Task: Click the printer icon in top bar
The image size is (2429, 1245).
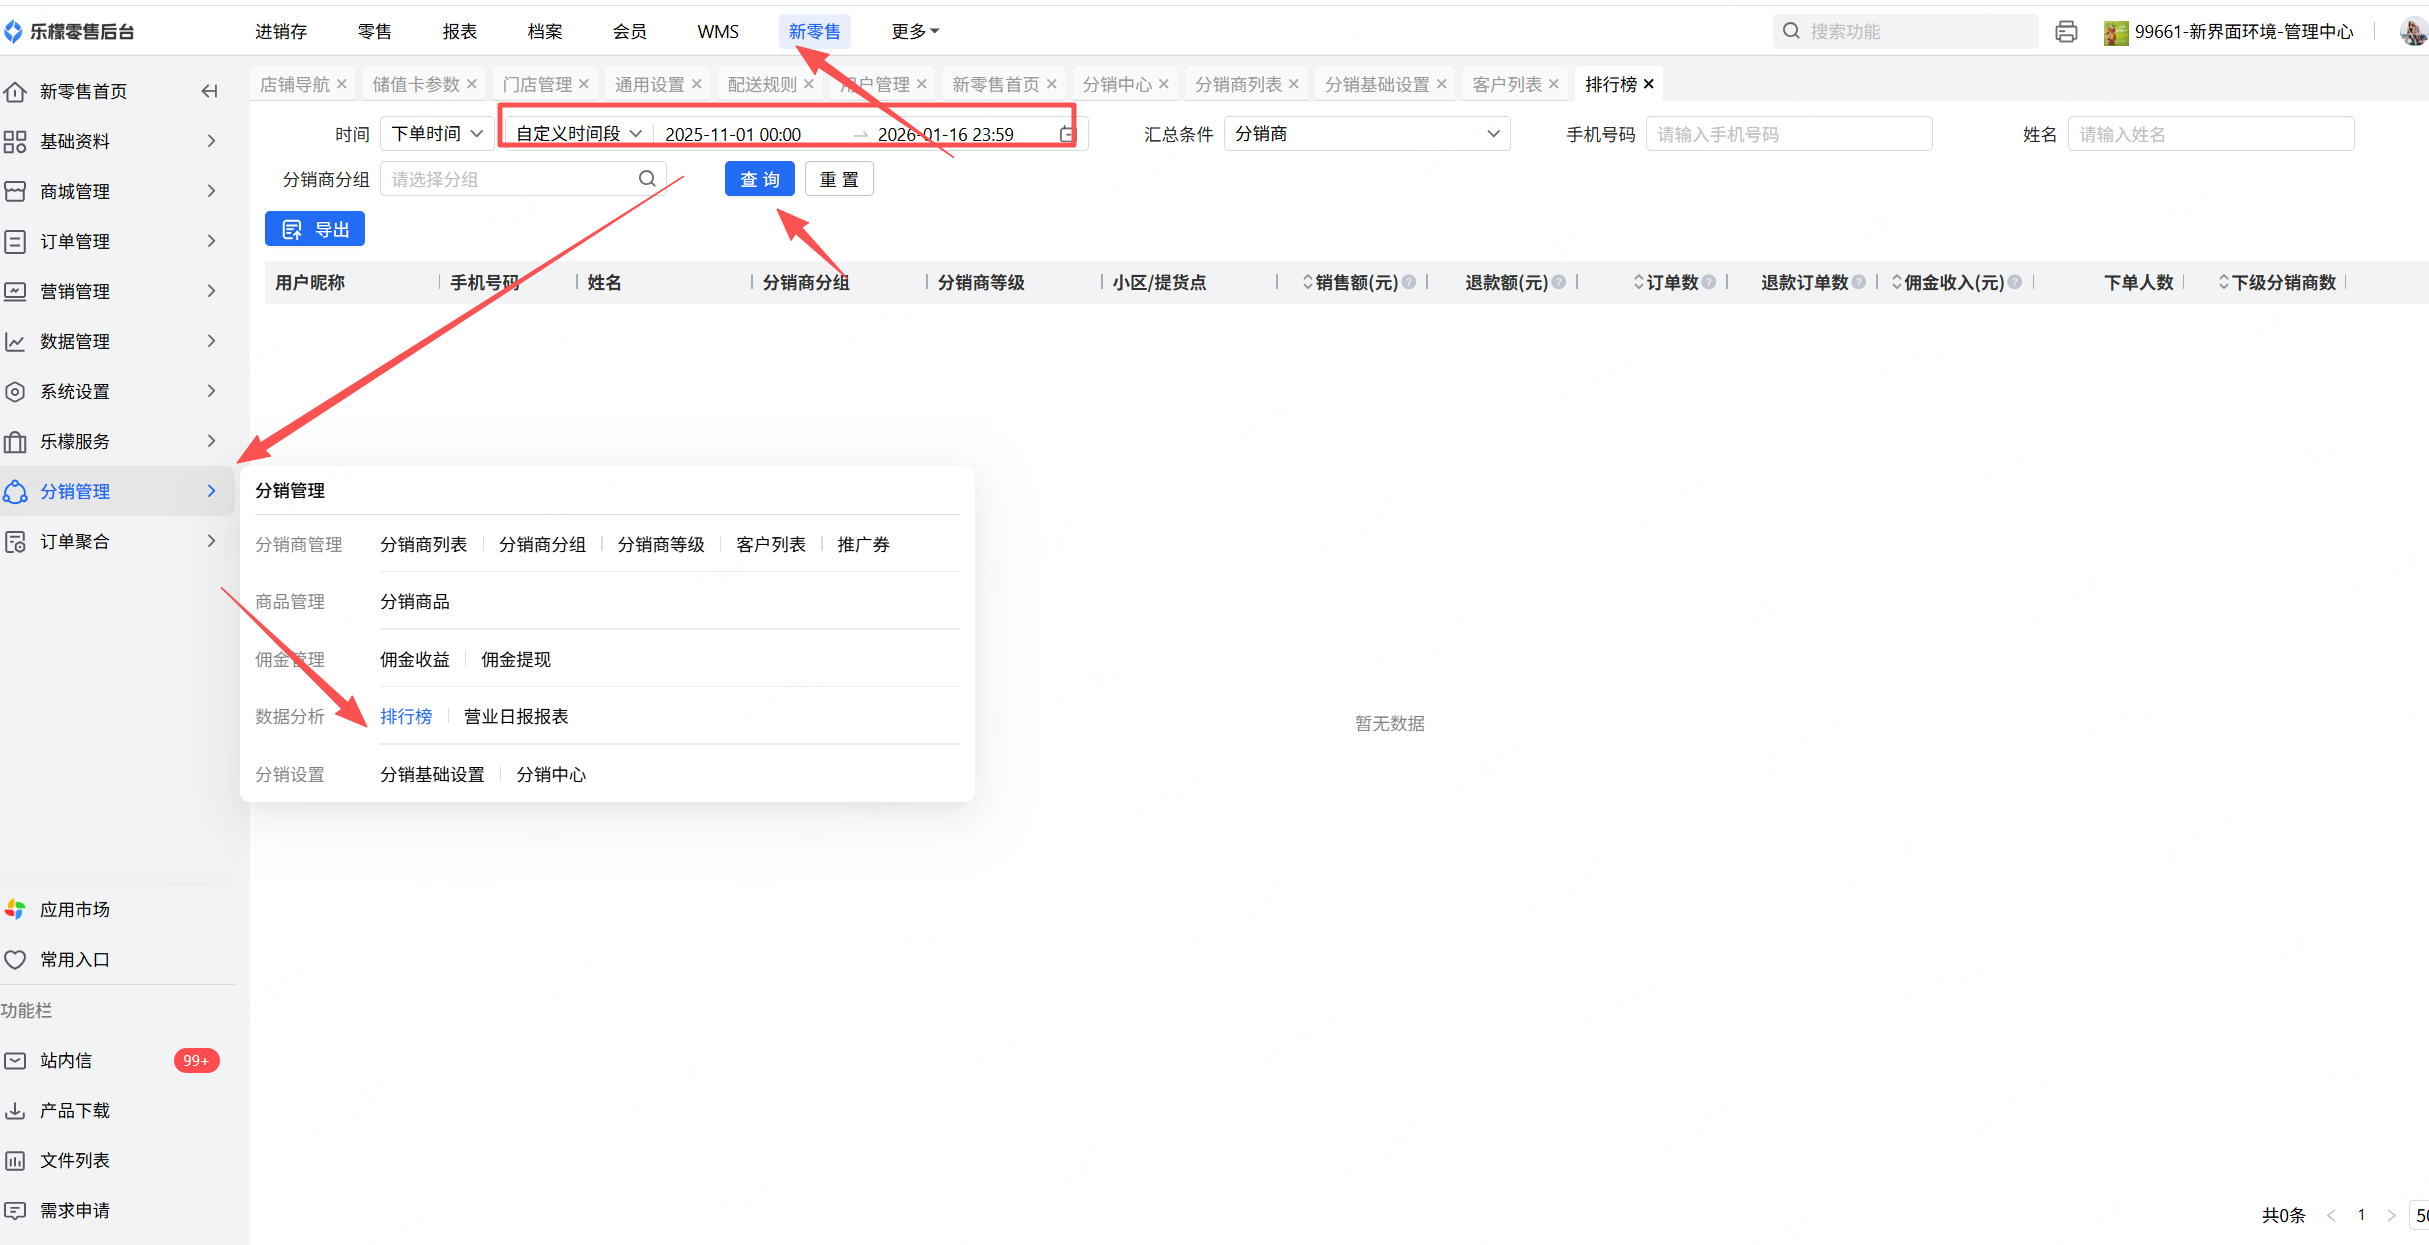Action: click(x=2066, y=32)
